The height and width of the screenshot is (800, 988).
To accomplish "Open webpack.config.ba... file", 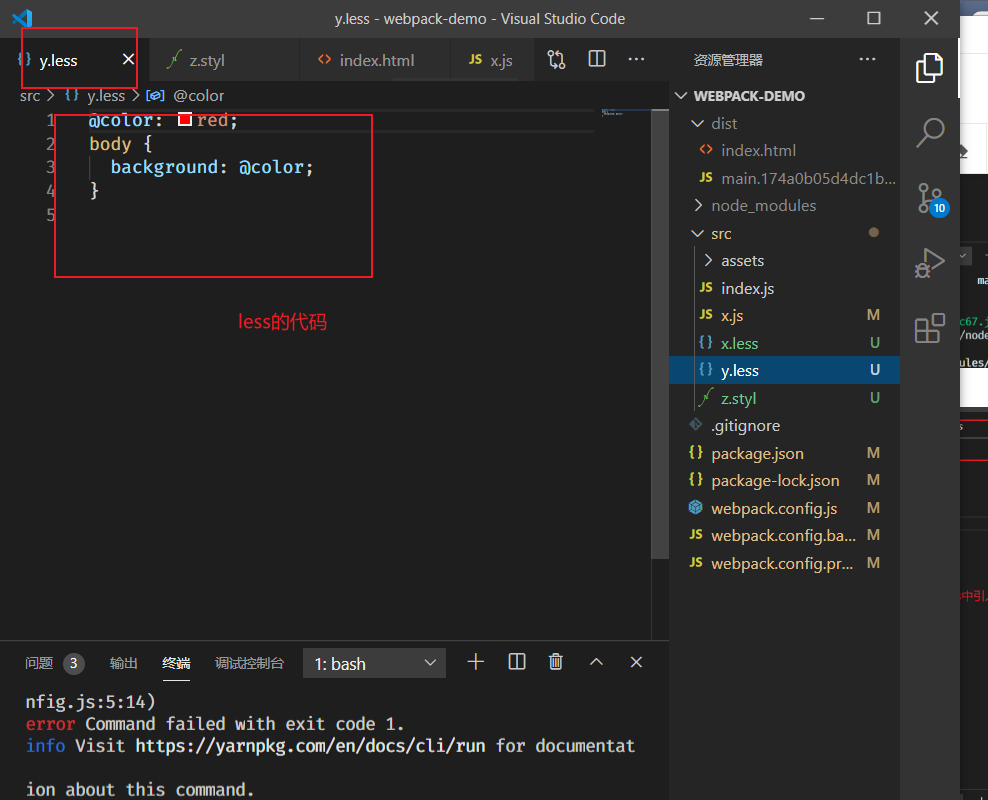I will [784, 535].
